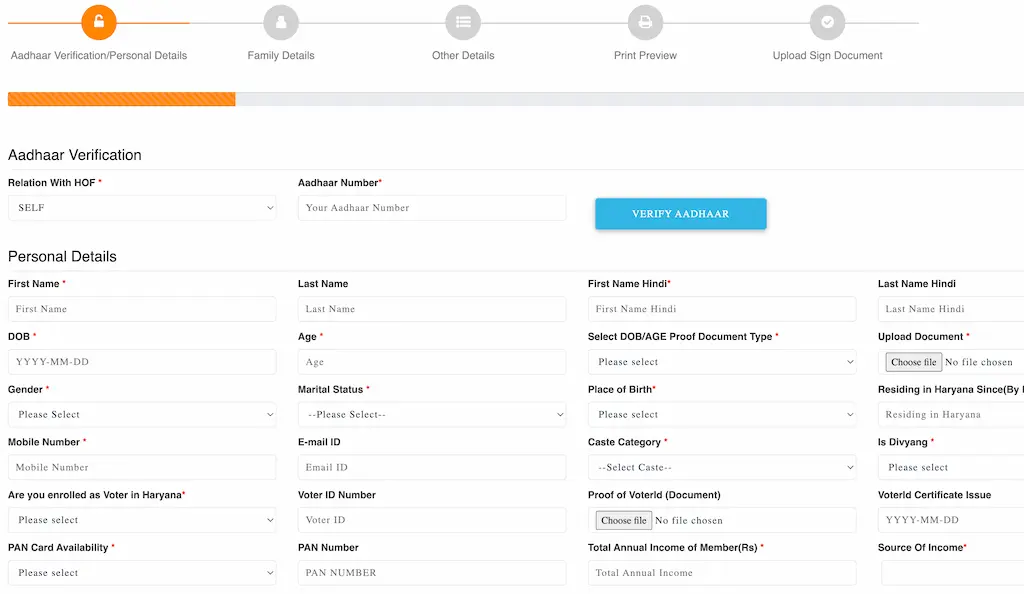Click the checkmark icon above Upload Sign Document
Viewport: 1024px width, 594px height.
(x=827, y=21)
